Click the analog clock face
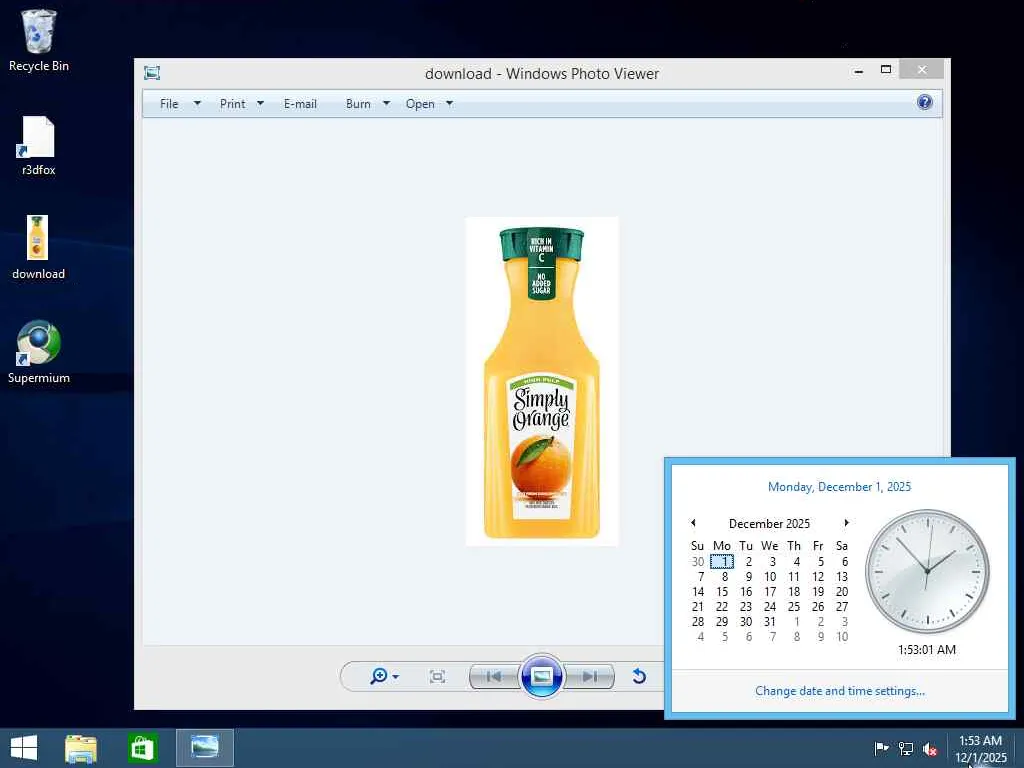The image size is (1024, 768). pyautogui.click(x=927, y=571)
